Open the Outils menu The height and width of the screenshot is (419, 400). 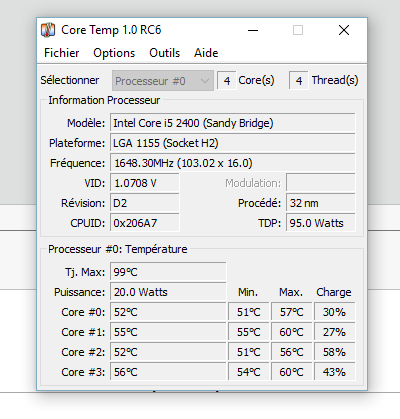[x=165, y=53]
